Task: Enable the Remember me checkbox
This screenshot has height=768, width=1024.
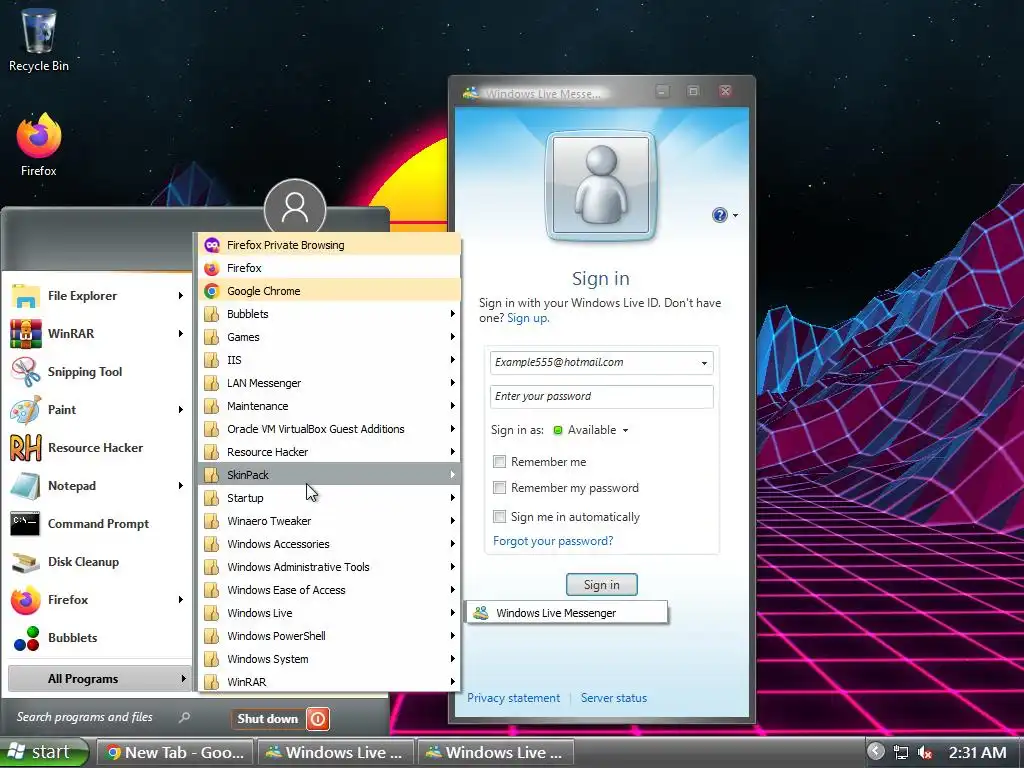Action: point(500,462)
